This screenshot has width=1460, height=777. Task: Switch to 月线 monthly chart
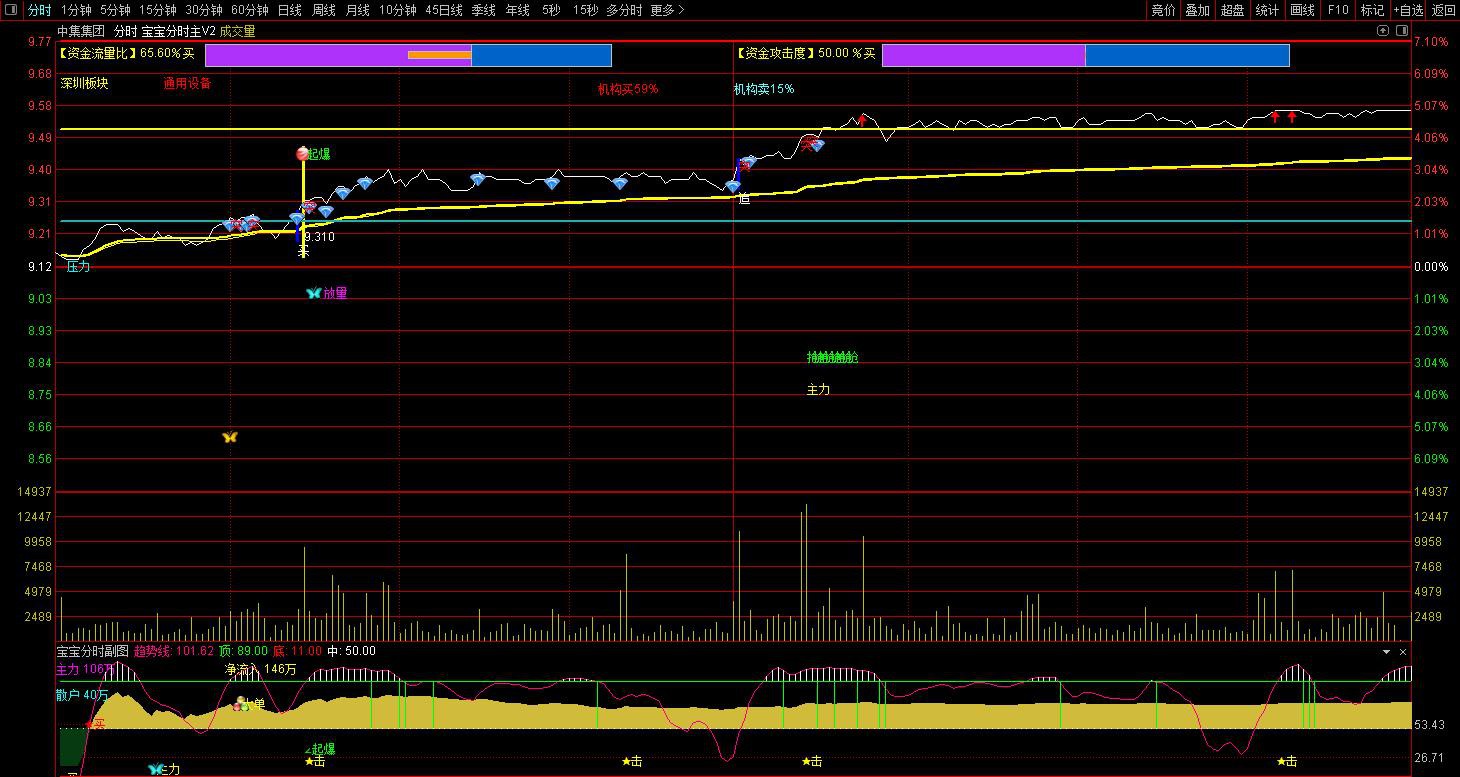357,10
